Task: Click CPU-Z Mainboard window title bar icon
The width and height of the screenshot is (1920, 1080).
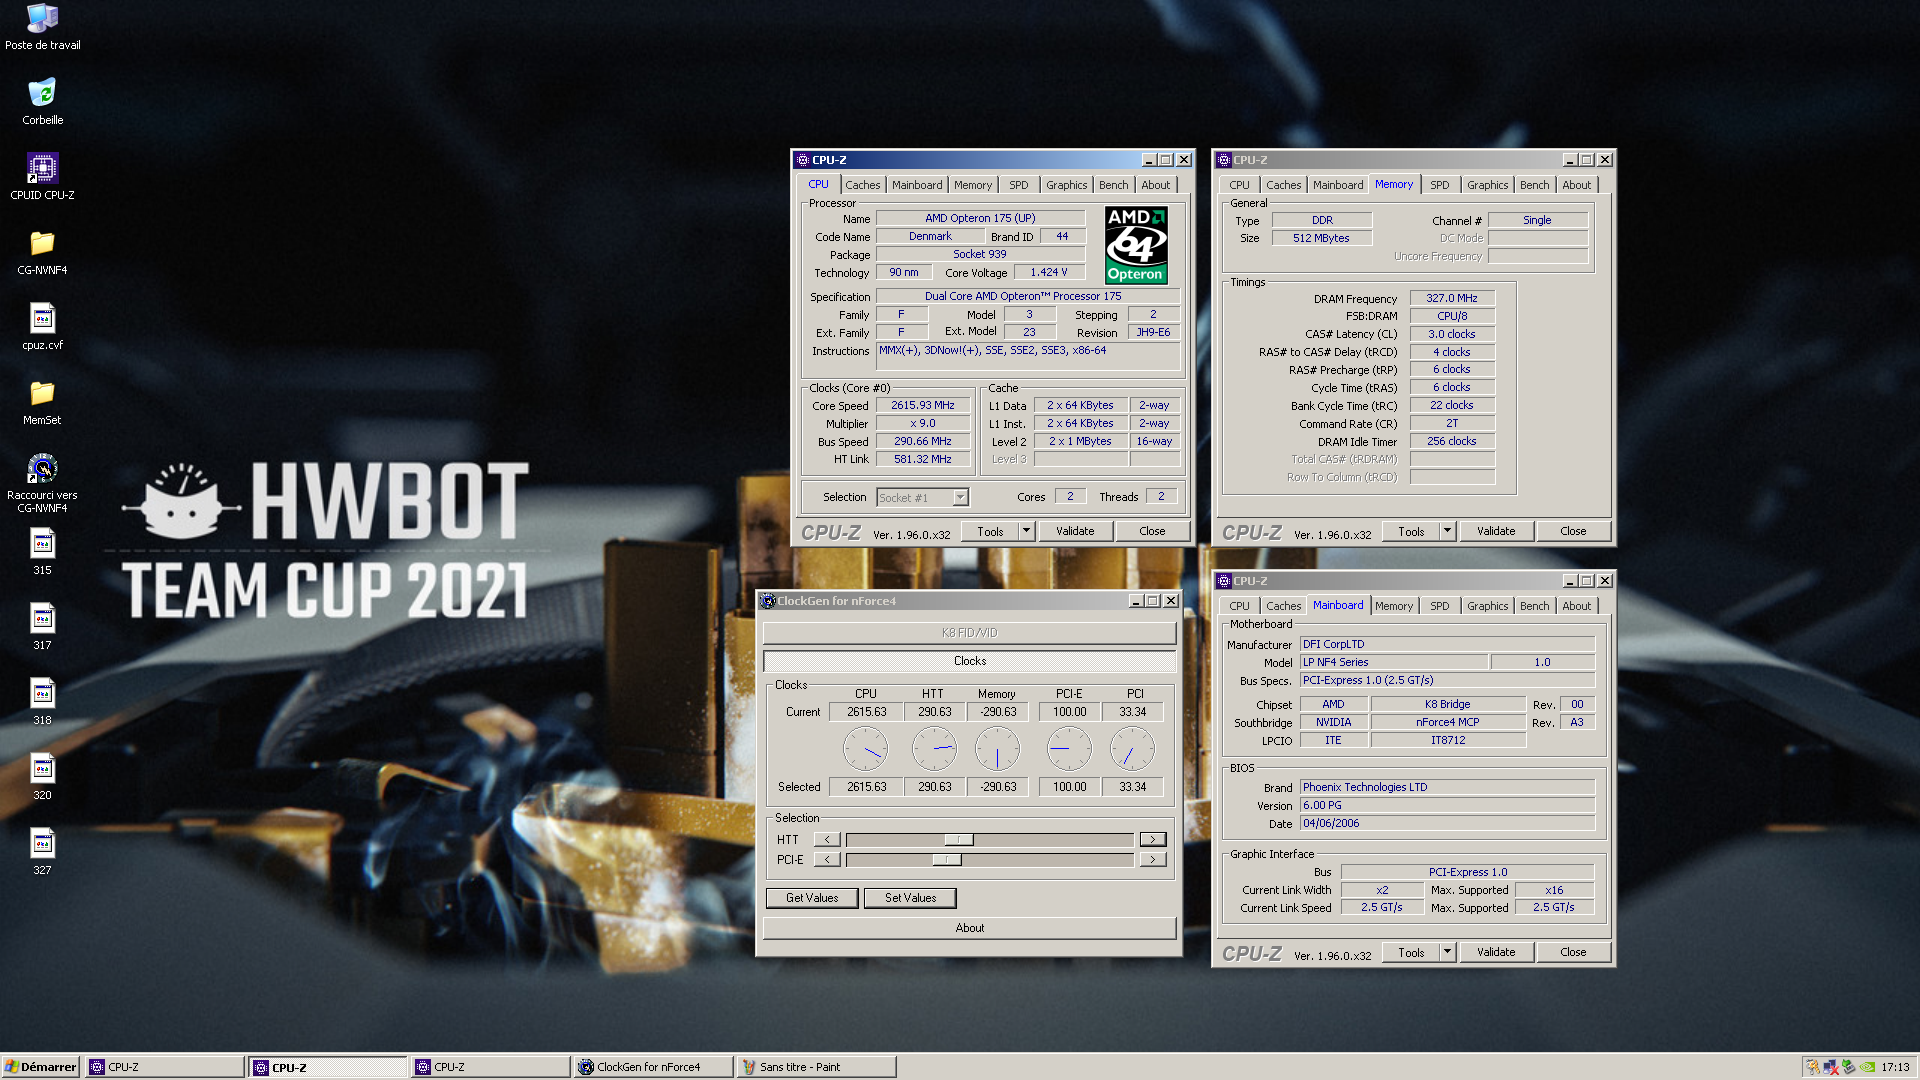Action: 1223,581
